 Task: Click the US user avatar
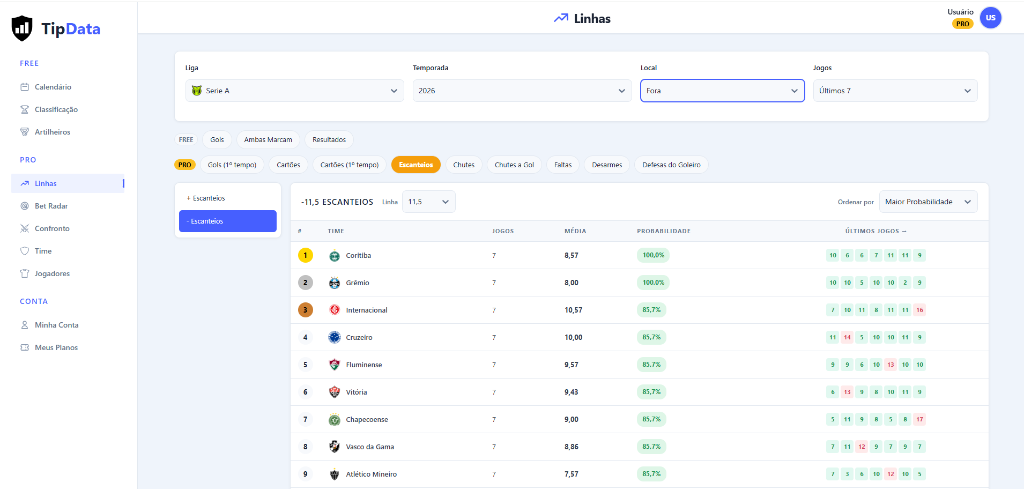(991, 18)
